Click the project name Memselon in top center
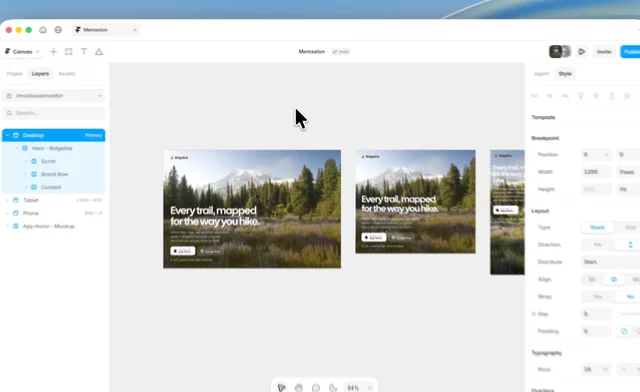The image size is (640, 392). click(311, 51)
